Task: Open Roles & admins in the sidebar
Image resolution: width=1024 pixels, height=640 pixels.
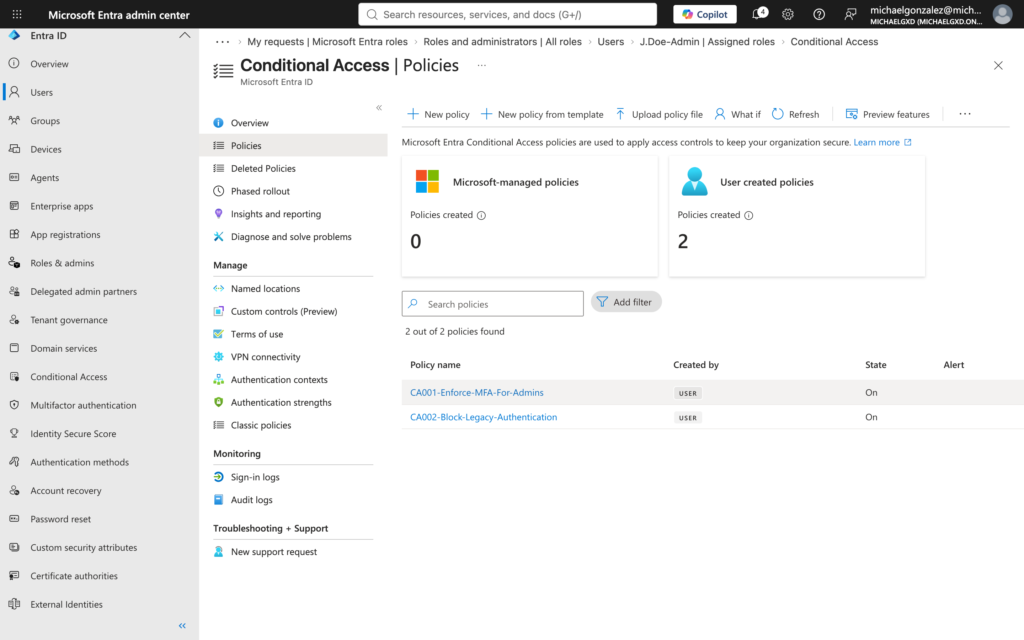Action: coord(62,263)
